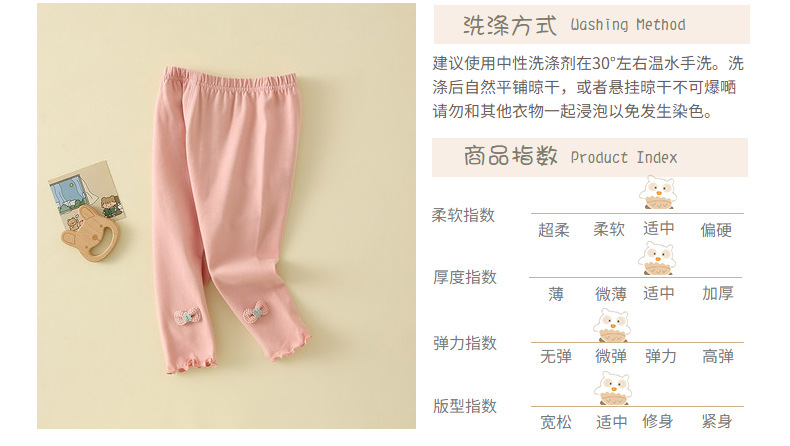The height and width of the screenshot is (446, 790).
Task: Click the wooden bear-shaped teether toy
Action: (89, 233)
